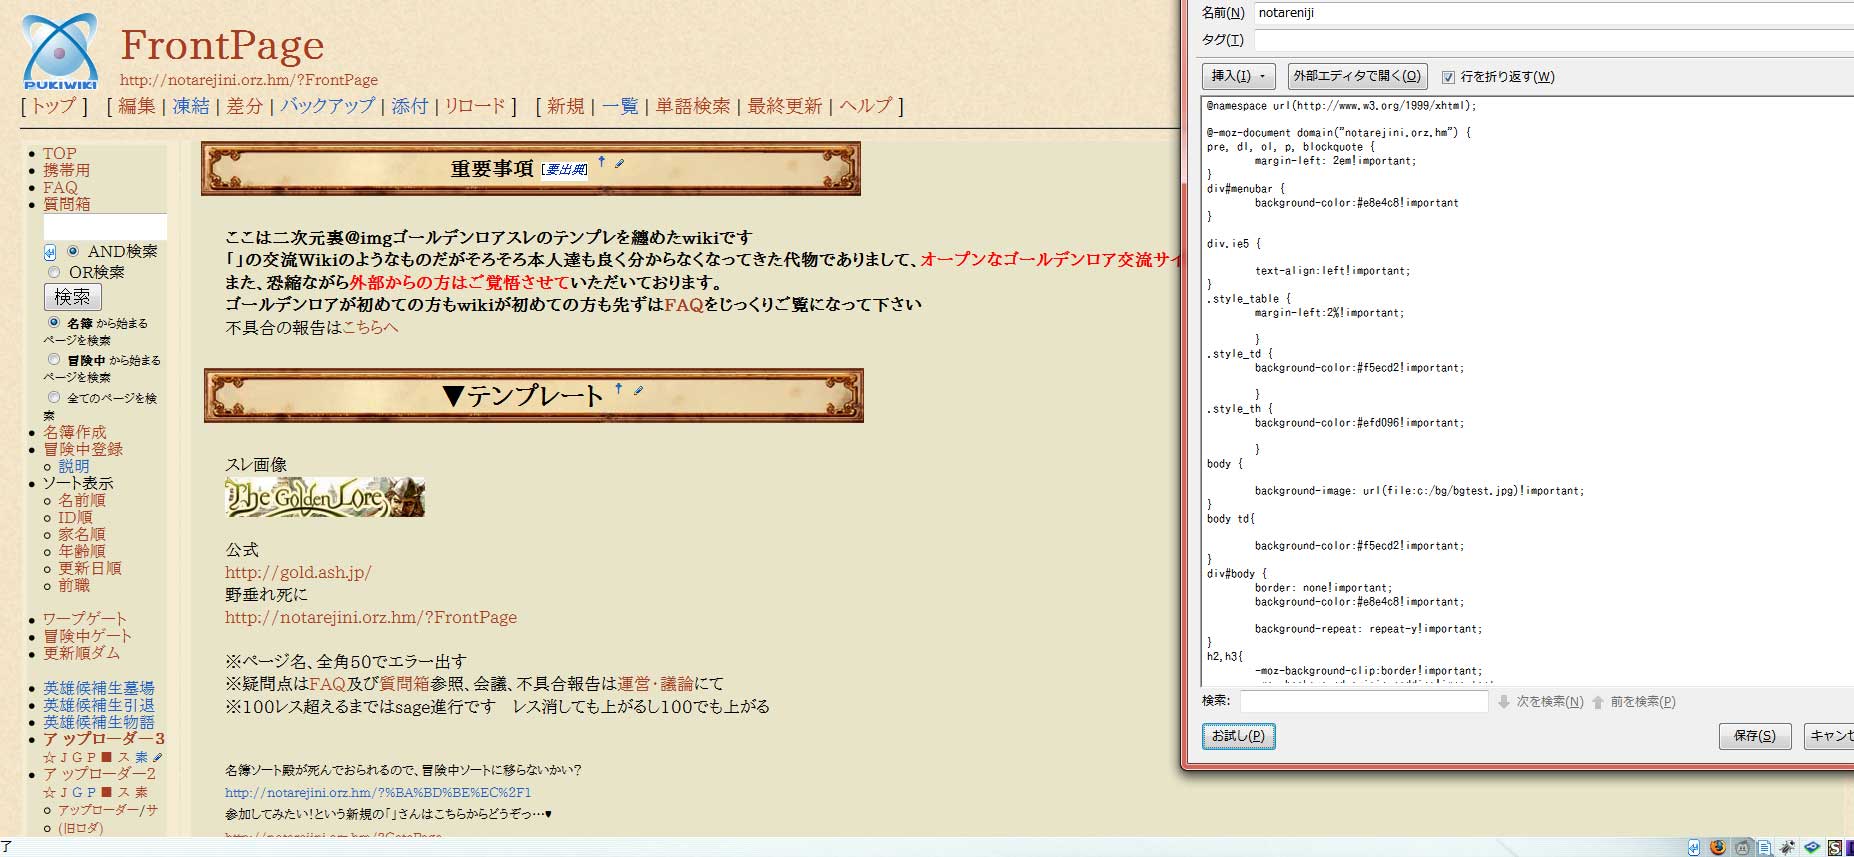This screenshot has width=1854, height=857.
Task: Click The Golden Lore banner image
Action: [x=325, y=497]
